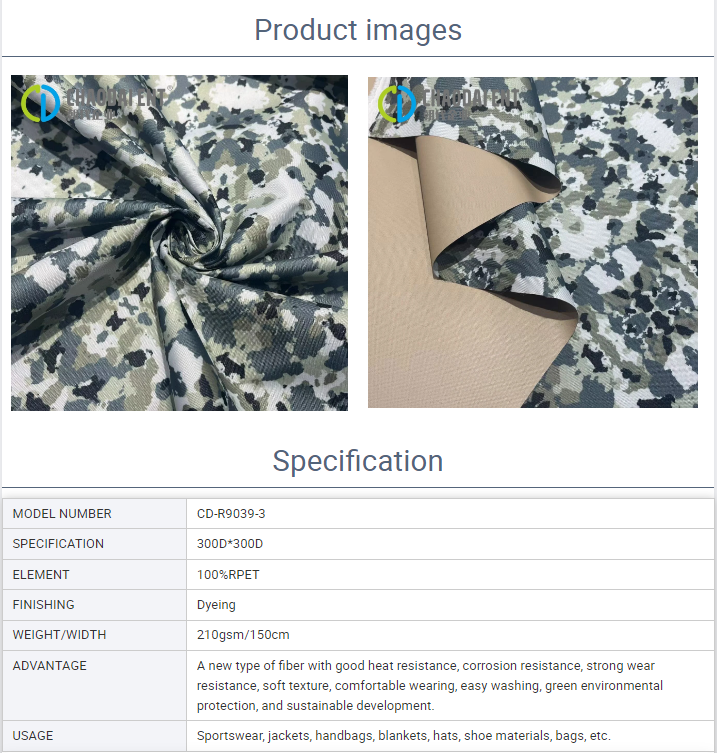The image size is (717, 753).
Task: Open the folded fabric with beige backing image
Action: point(533,243)
